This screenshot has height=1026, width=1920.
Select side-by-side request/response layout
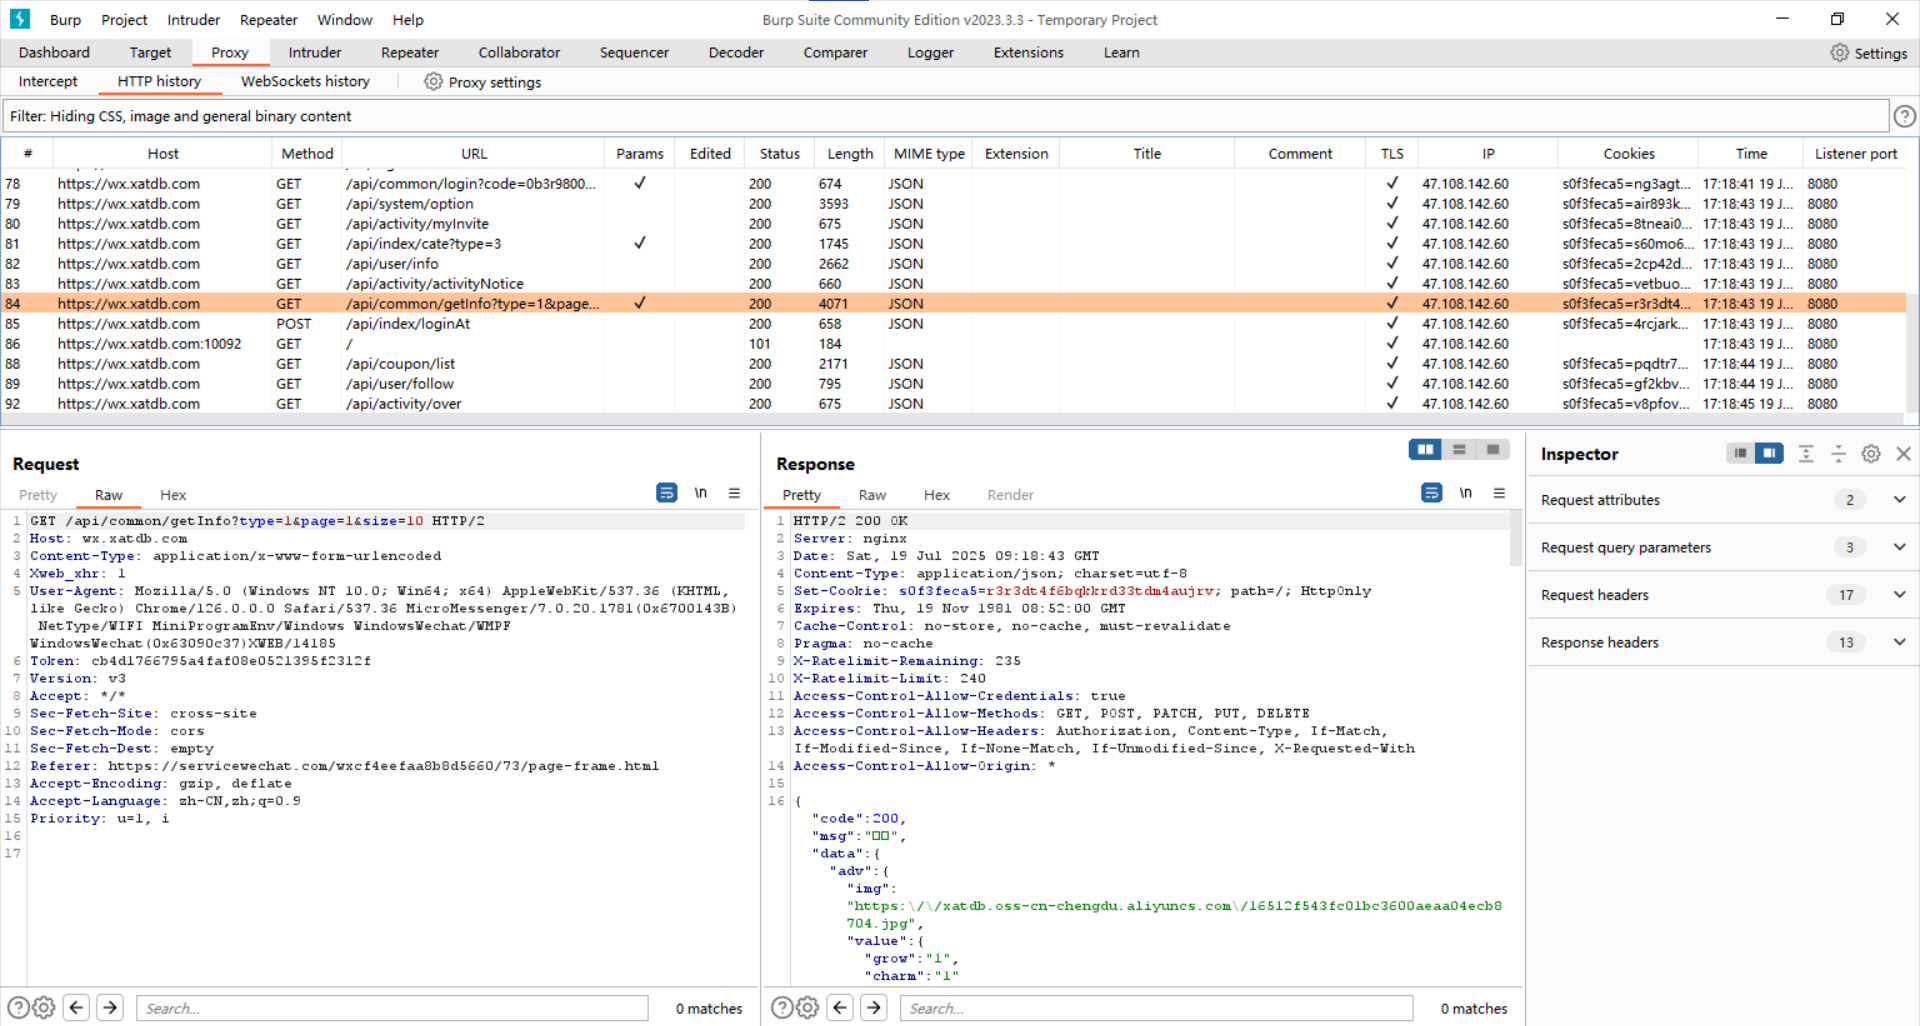[x=1425, y=450]
